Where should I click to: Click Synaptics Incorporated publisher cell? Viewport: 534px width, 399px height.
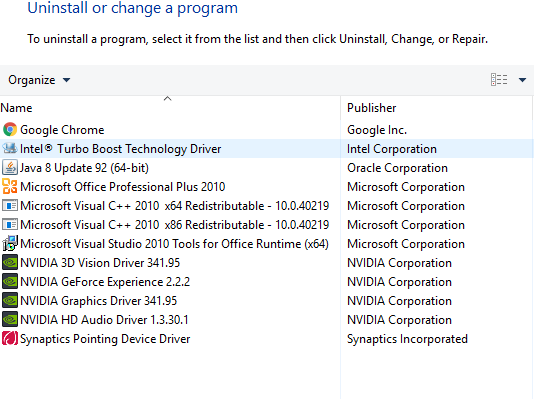(x=407, y=339)
